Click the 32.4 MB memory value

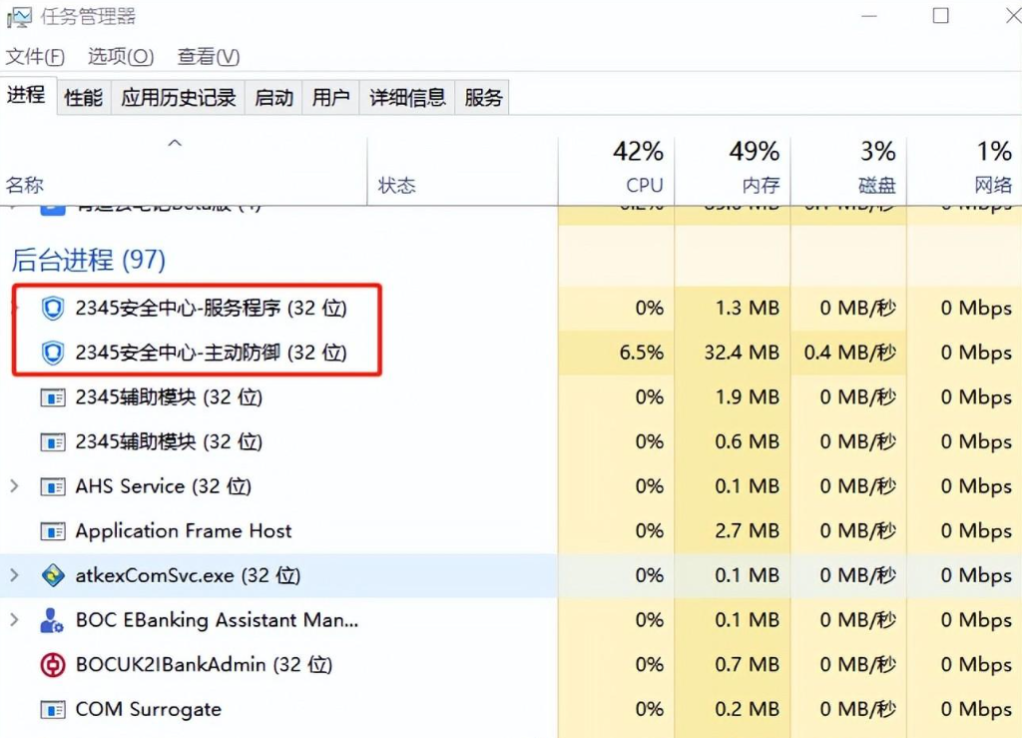pyautogui.click(x=742, y=353)
